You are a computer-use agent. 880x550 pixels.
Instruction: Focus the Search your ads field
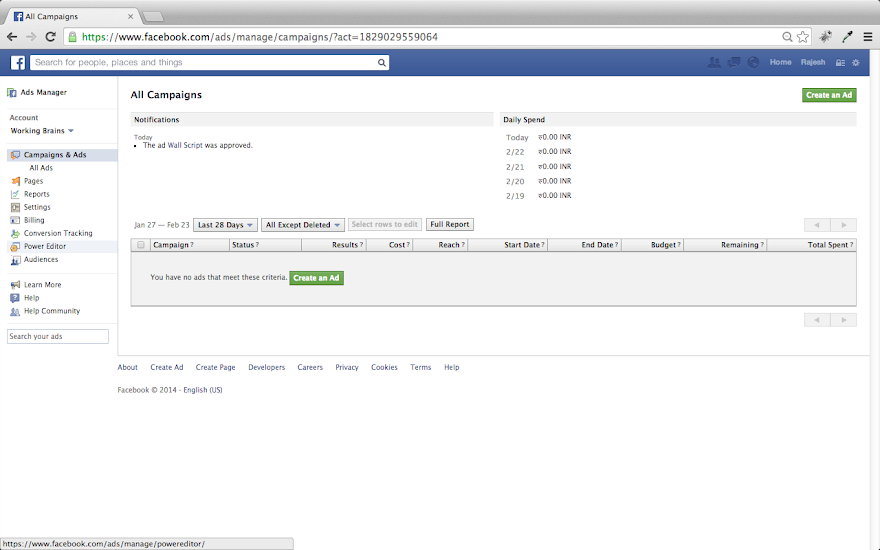pyautogui.click(x=58, y=337)
